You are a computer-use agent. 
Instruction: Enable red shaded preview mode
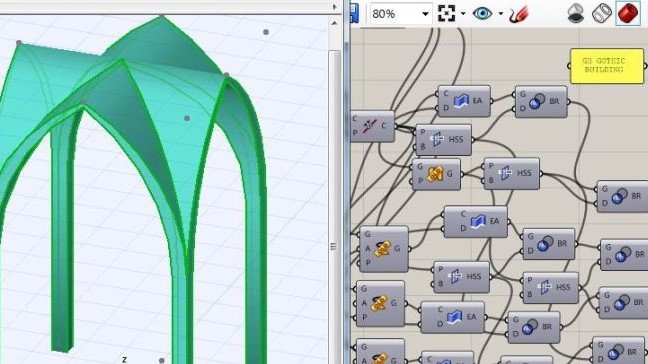coord(628,13)
